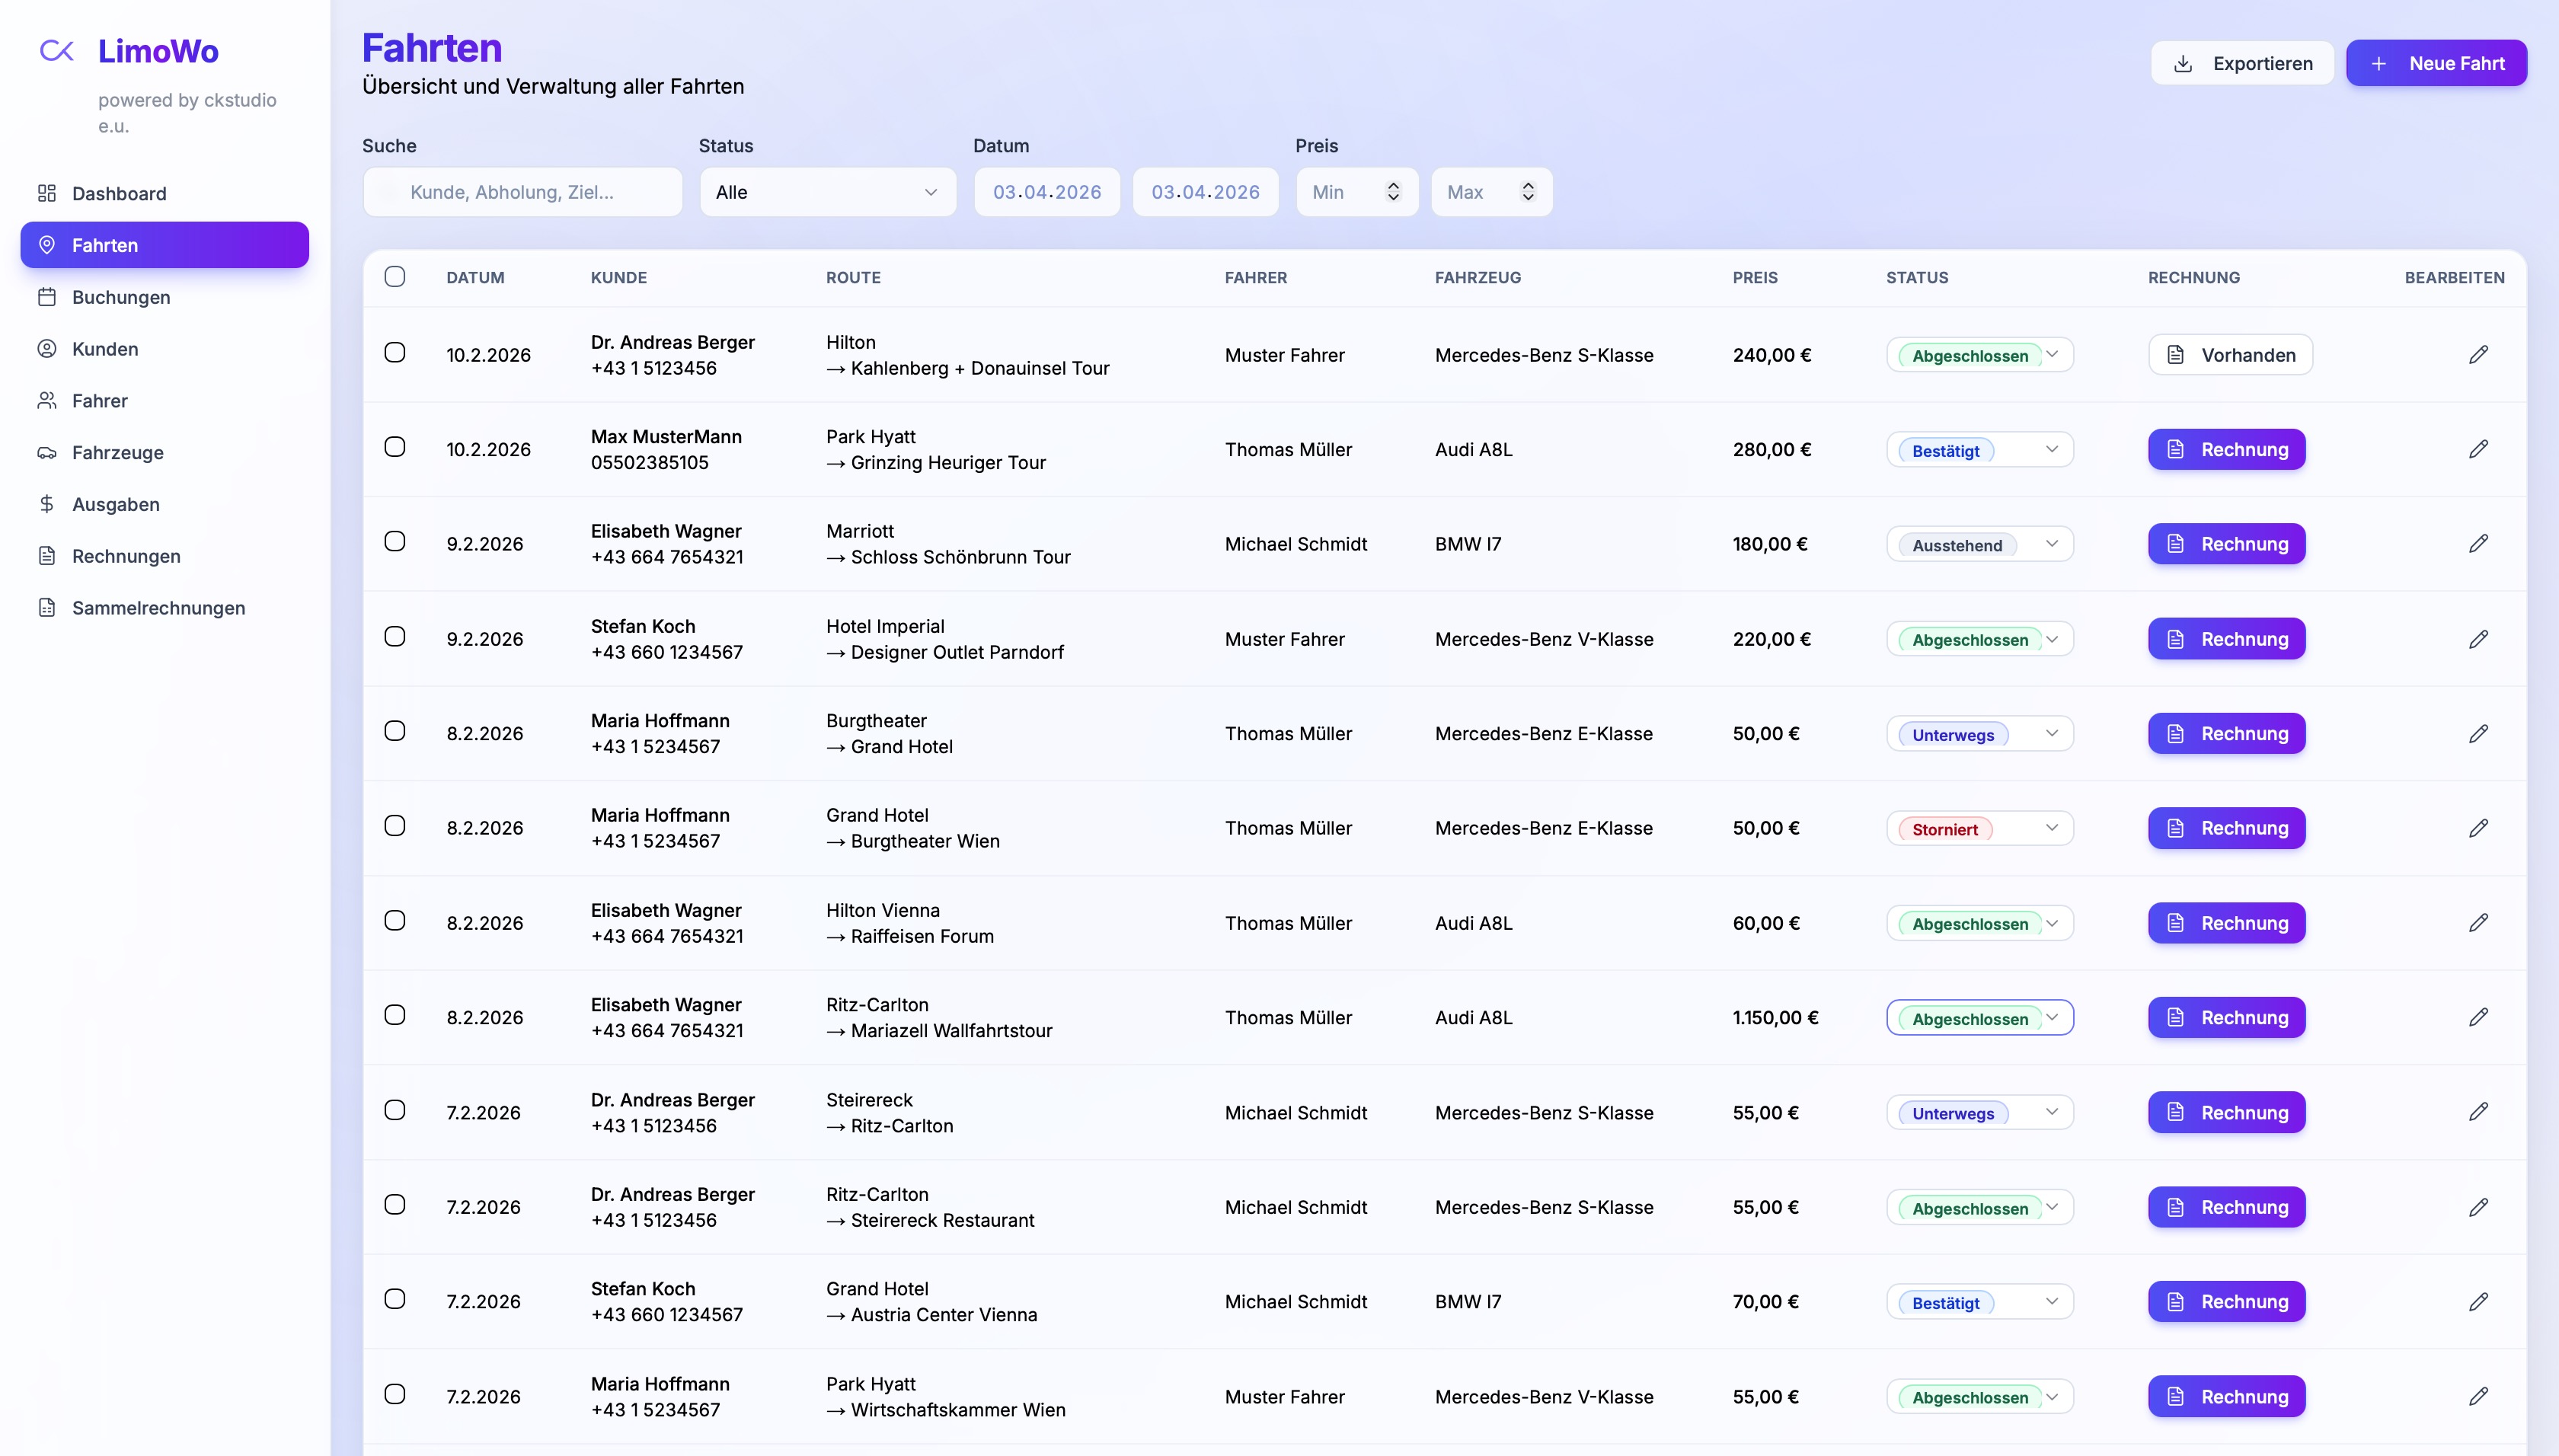2559x1456 pixels.
Task: Change Unterwegs status of Burgtheater ride
Action: [1980, 734]
